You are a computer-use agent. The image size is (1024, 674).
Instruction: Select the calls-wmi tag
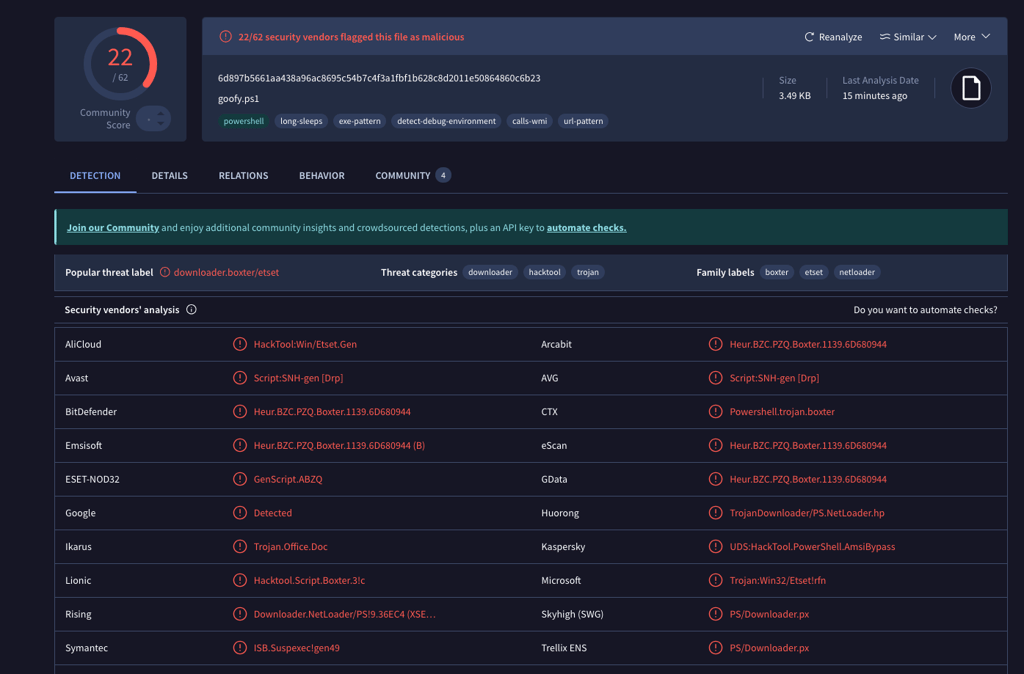[x=530, y=121]
